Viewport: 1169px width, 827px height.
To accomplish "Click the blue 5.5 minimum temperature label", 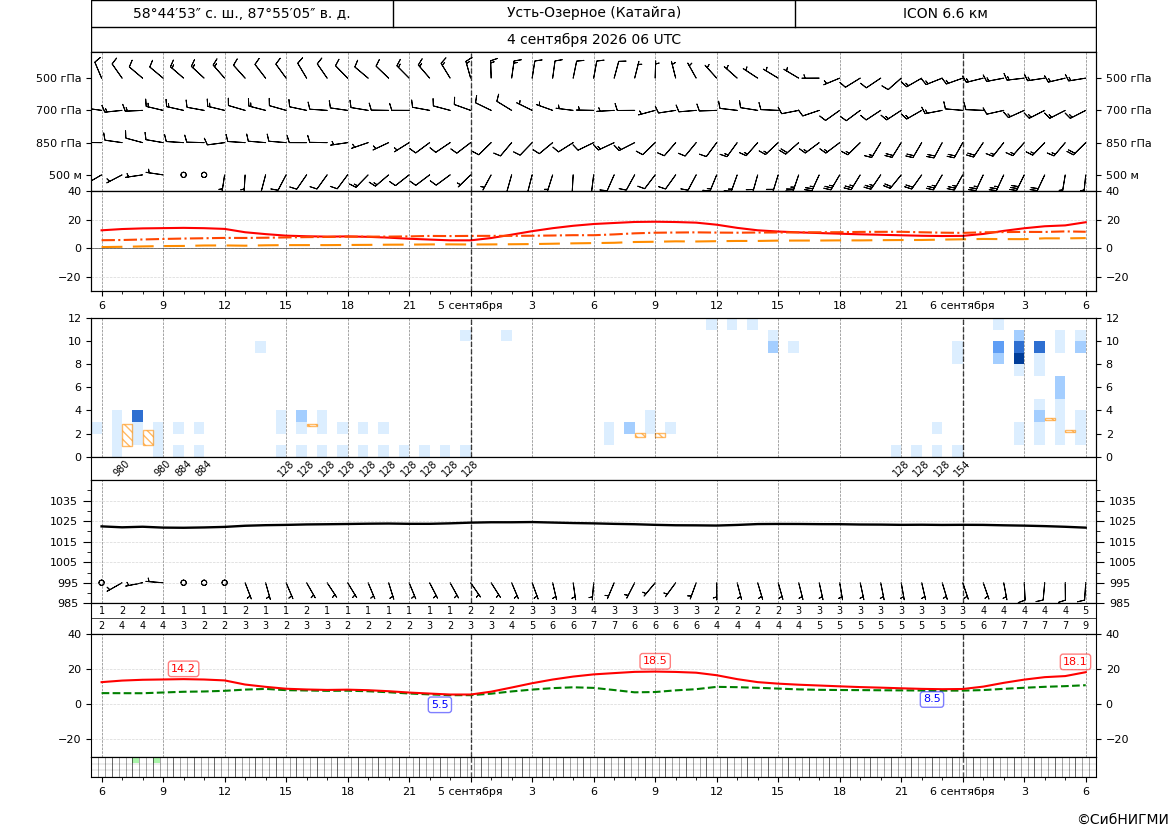I will (440, 704).
